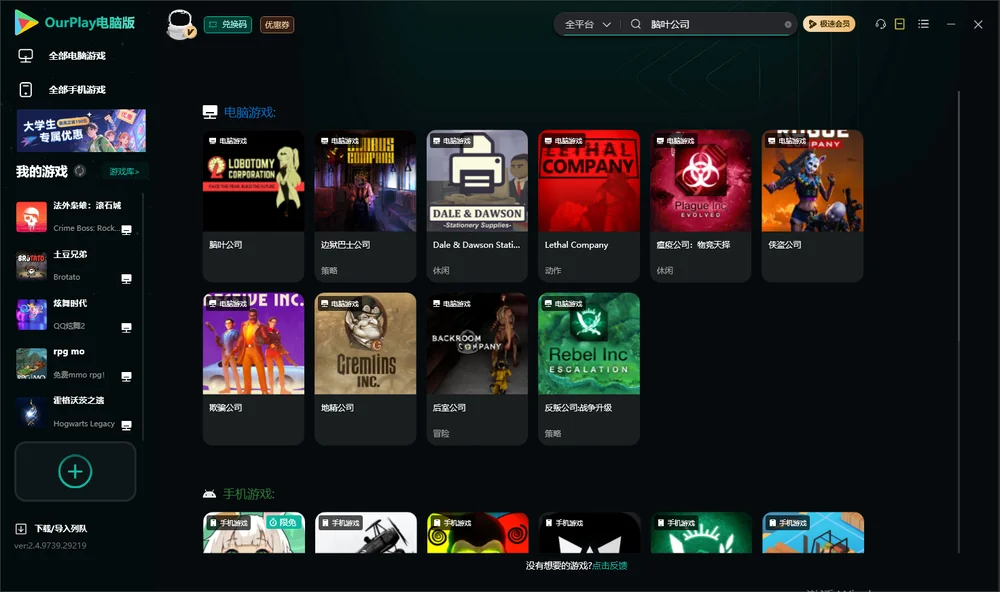Image resolution: width=1000 pixels, height=592 pixels.
Task: Open the 欺骗公司 Deceive Inc card
Action: (x=253, y=369)
